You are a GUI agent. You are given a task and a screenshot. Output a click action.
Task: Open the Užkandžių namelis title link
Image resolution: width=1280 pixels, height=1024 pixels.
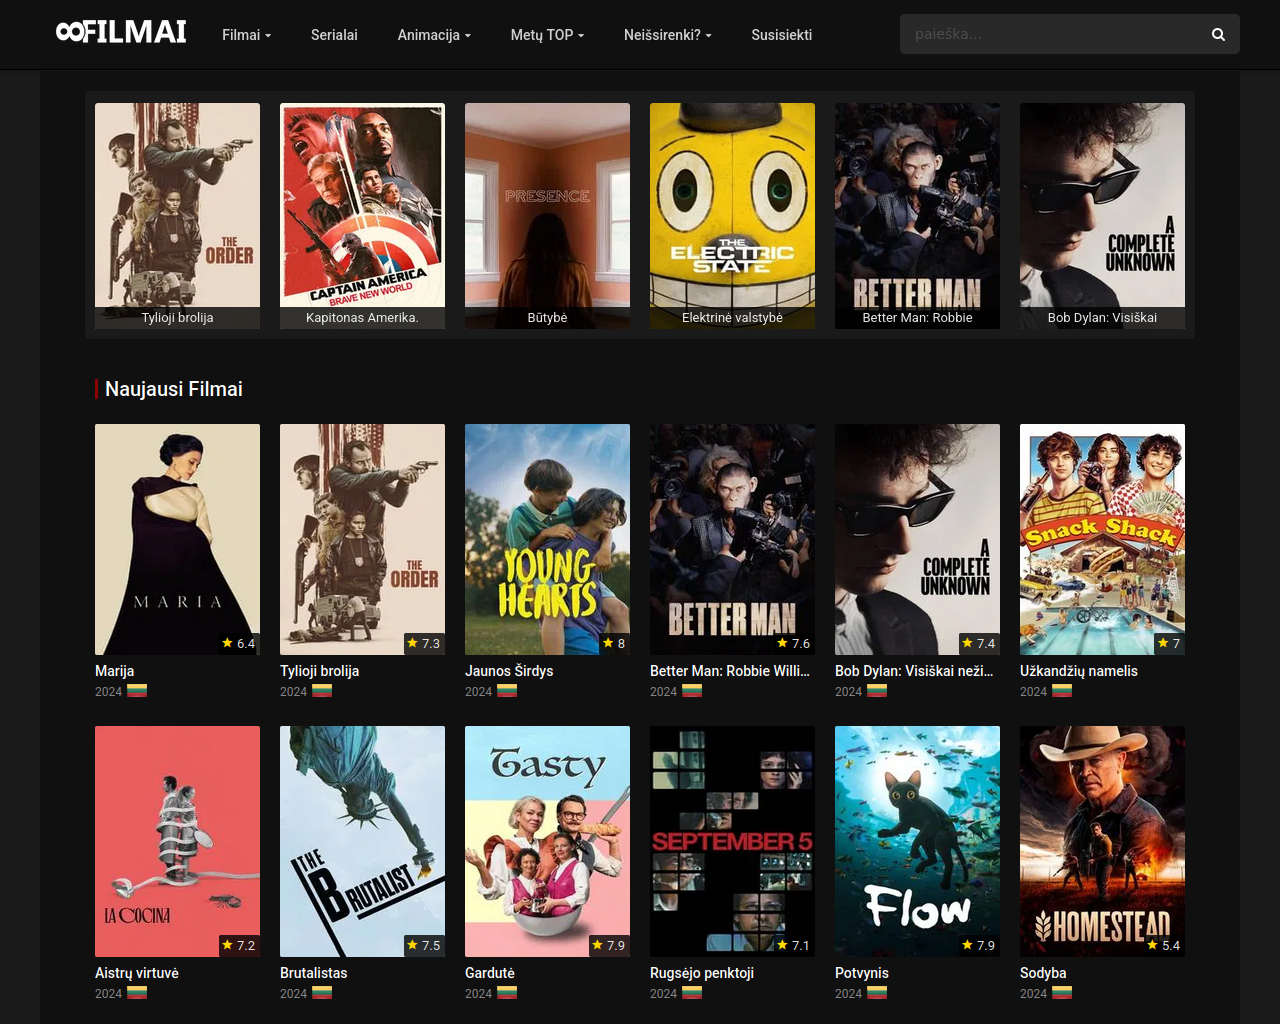click(1079, 671)
